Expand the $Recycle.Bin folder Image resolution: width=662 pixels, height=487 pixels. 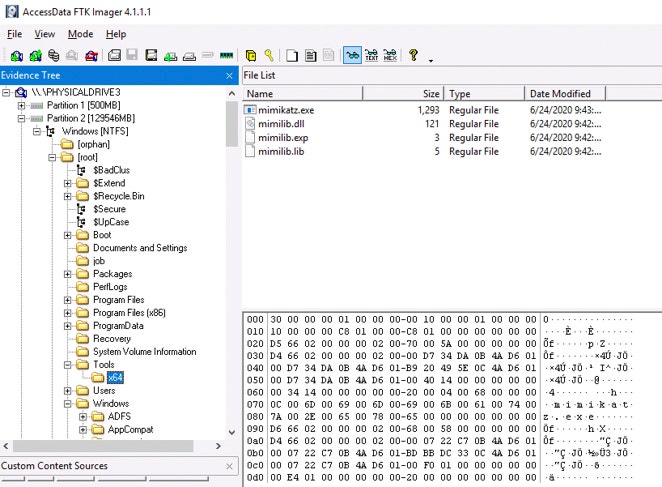68,196
